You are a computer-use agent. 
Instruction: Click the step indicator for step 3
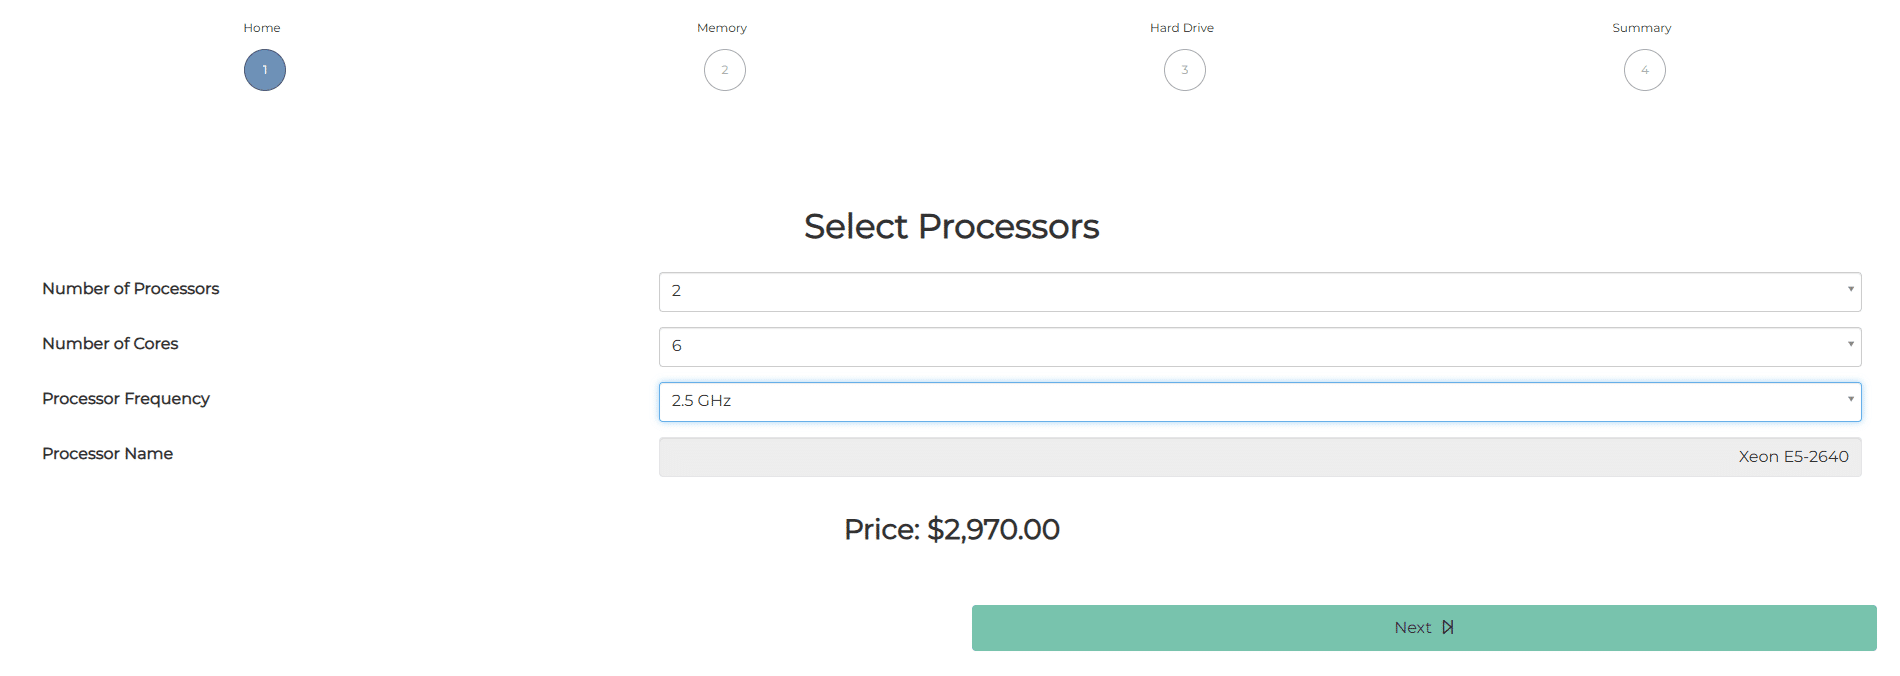tap(1184, 70)
